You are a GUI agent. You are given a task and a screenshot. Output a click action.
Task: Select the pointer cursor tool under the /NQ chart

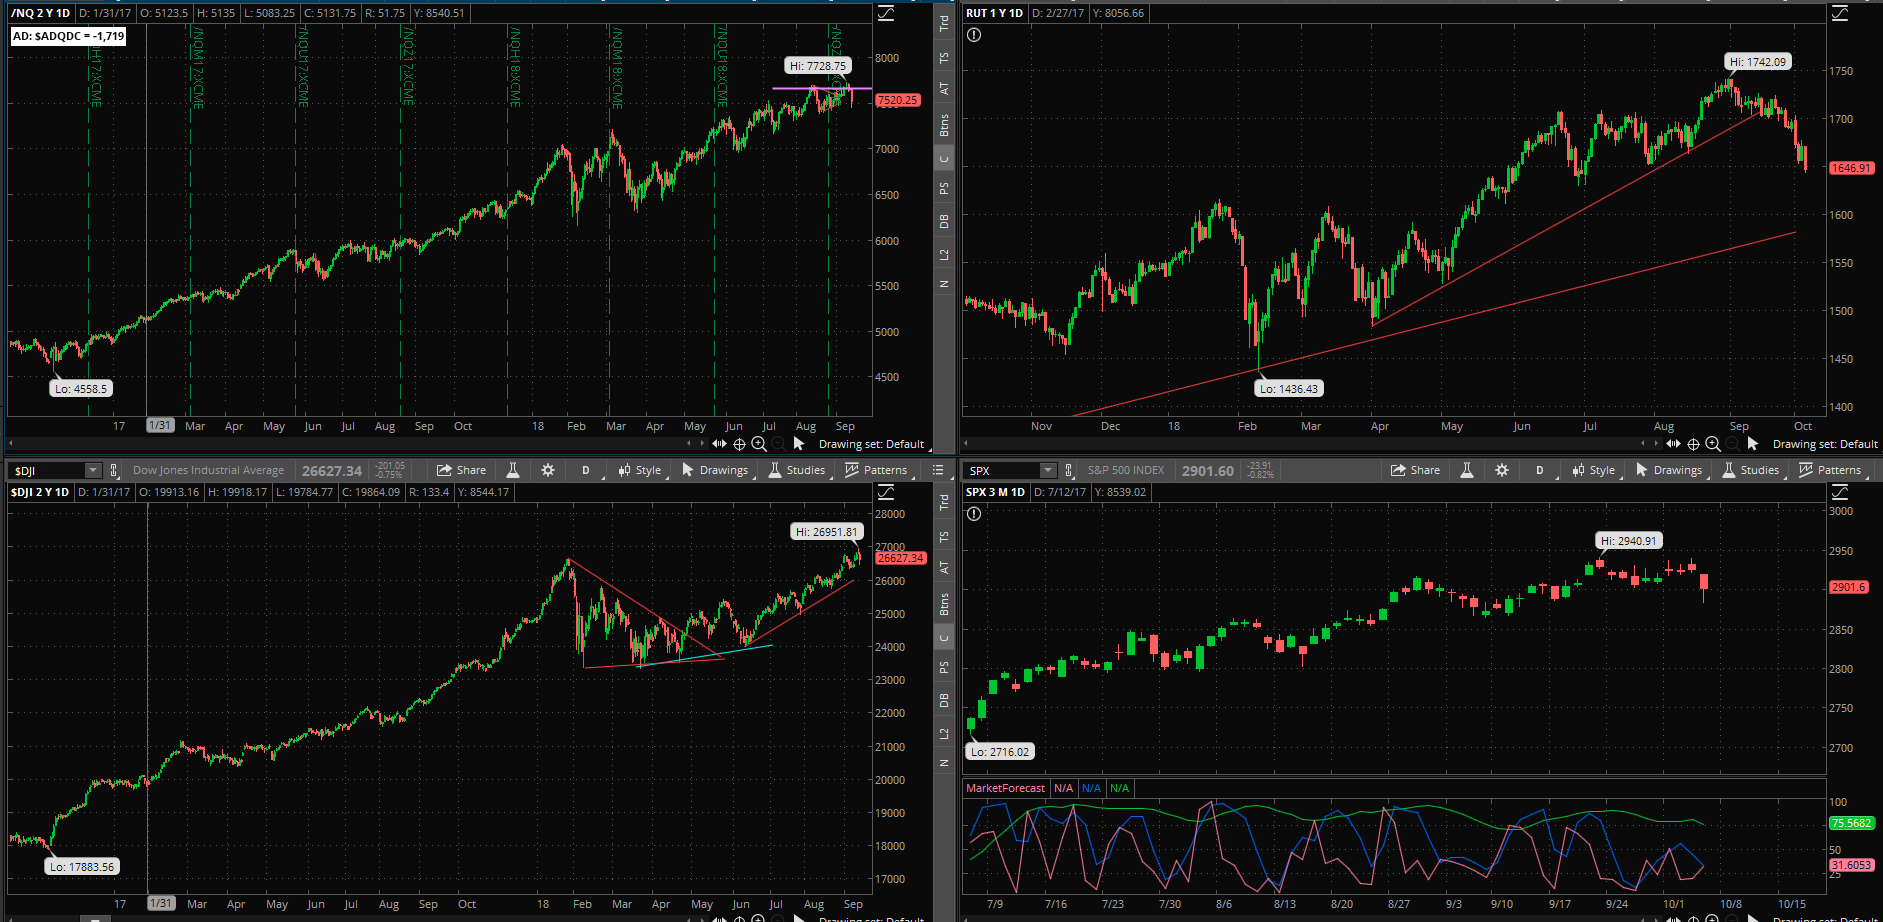click(799, 443)
